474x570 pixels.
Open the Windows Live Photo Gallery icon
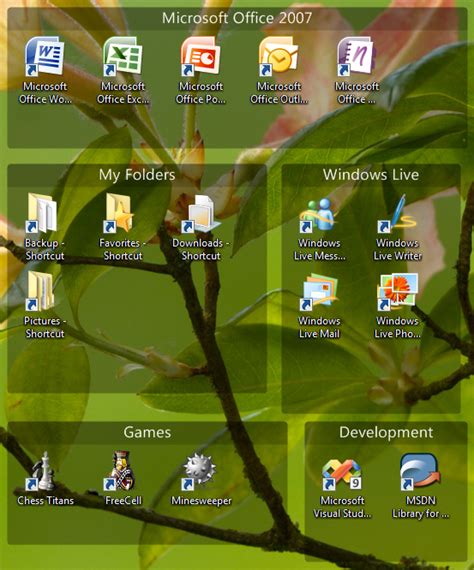[x=397, y=292]
